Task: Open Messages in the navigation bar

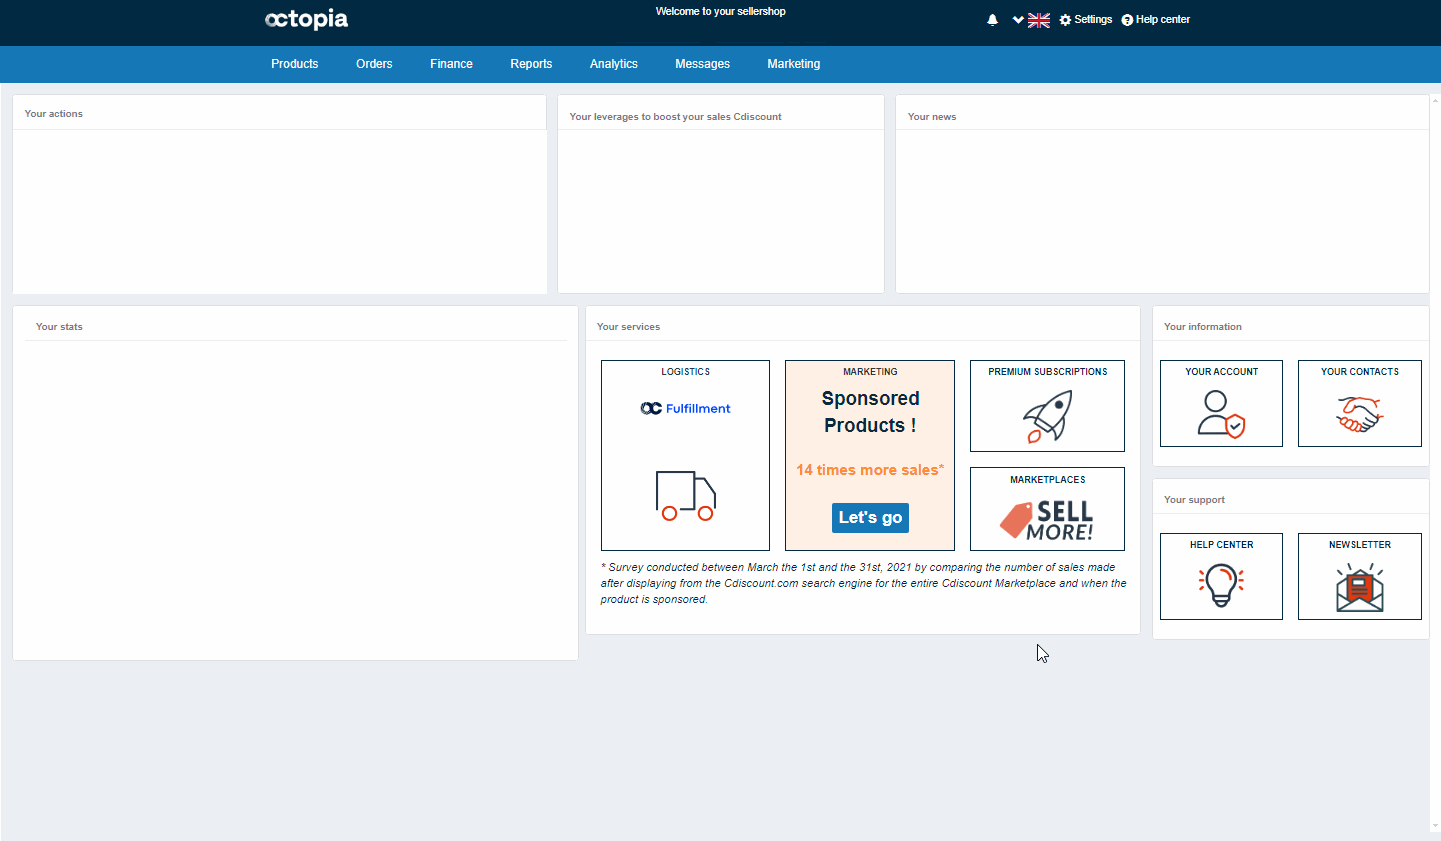Action: 702,64
